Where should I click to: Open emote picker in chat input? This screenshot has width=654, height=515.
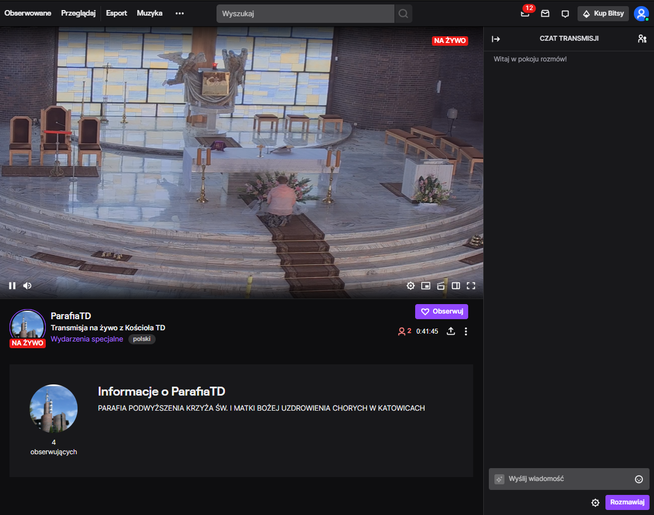click(638, 479)
